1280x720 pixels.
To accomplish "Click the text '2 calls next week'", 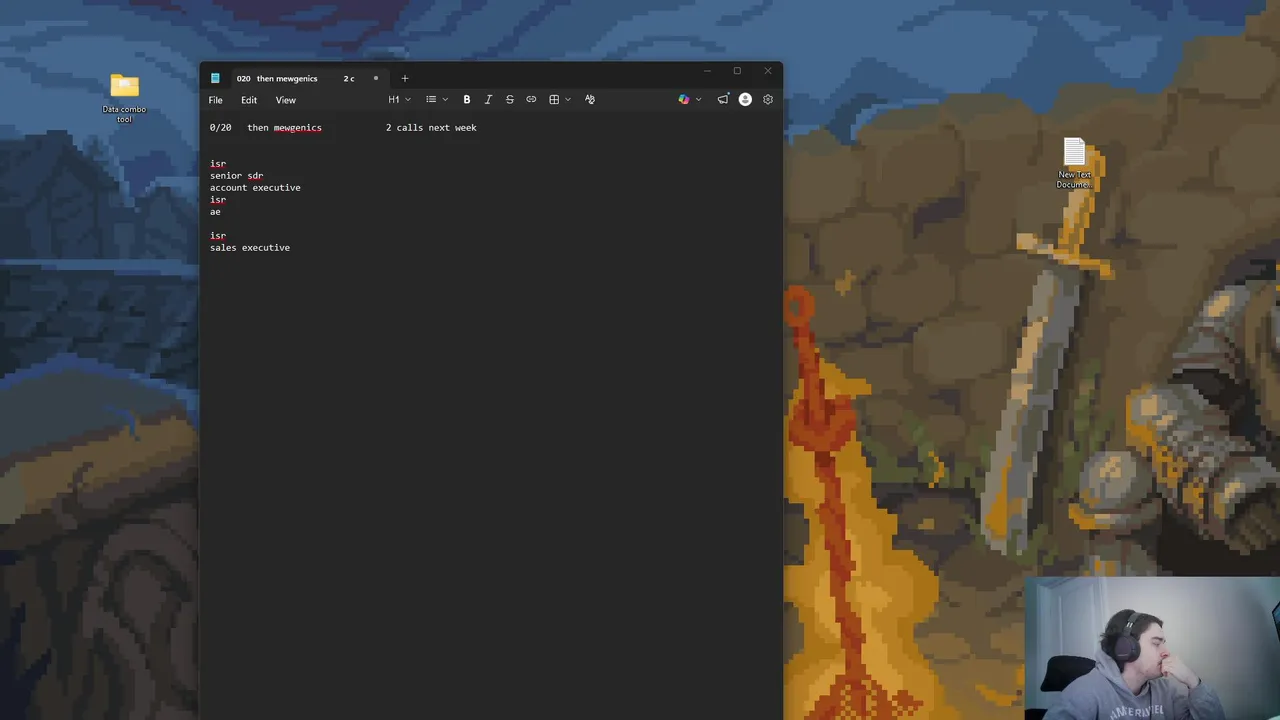I will point(431,128).
